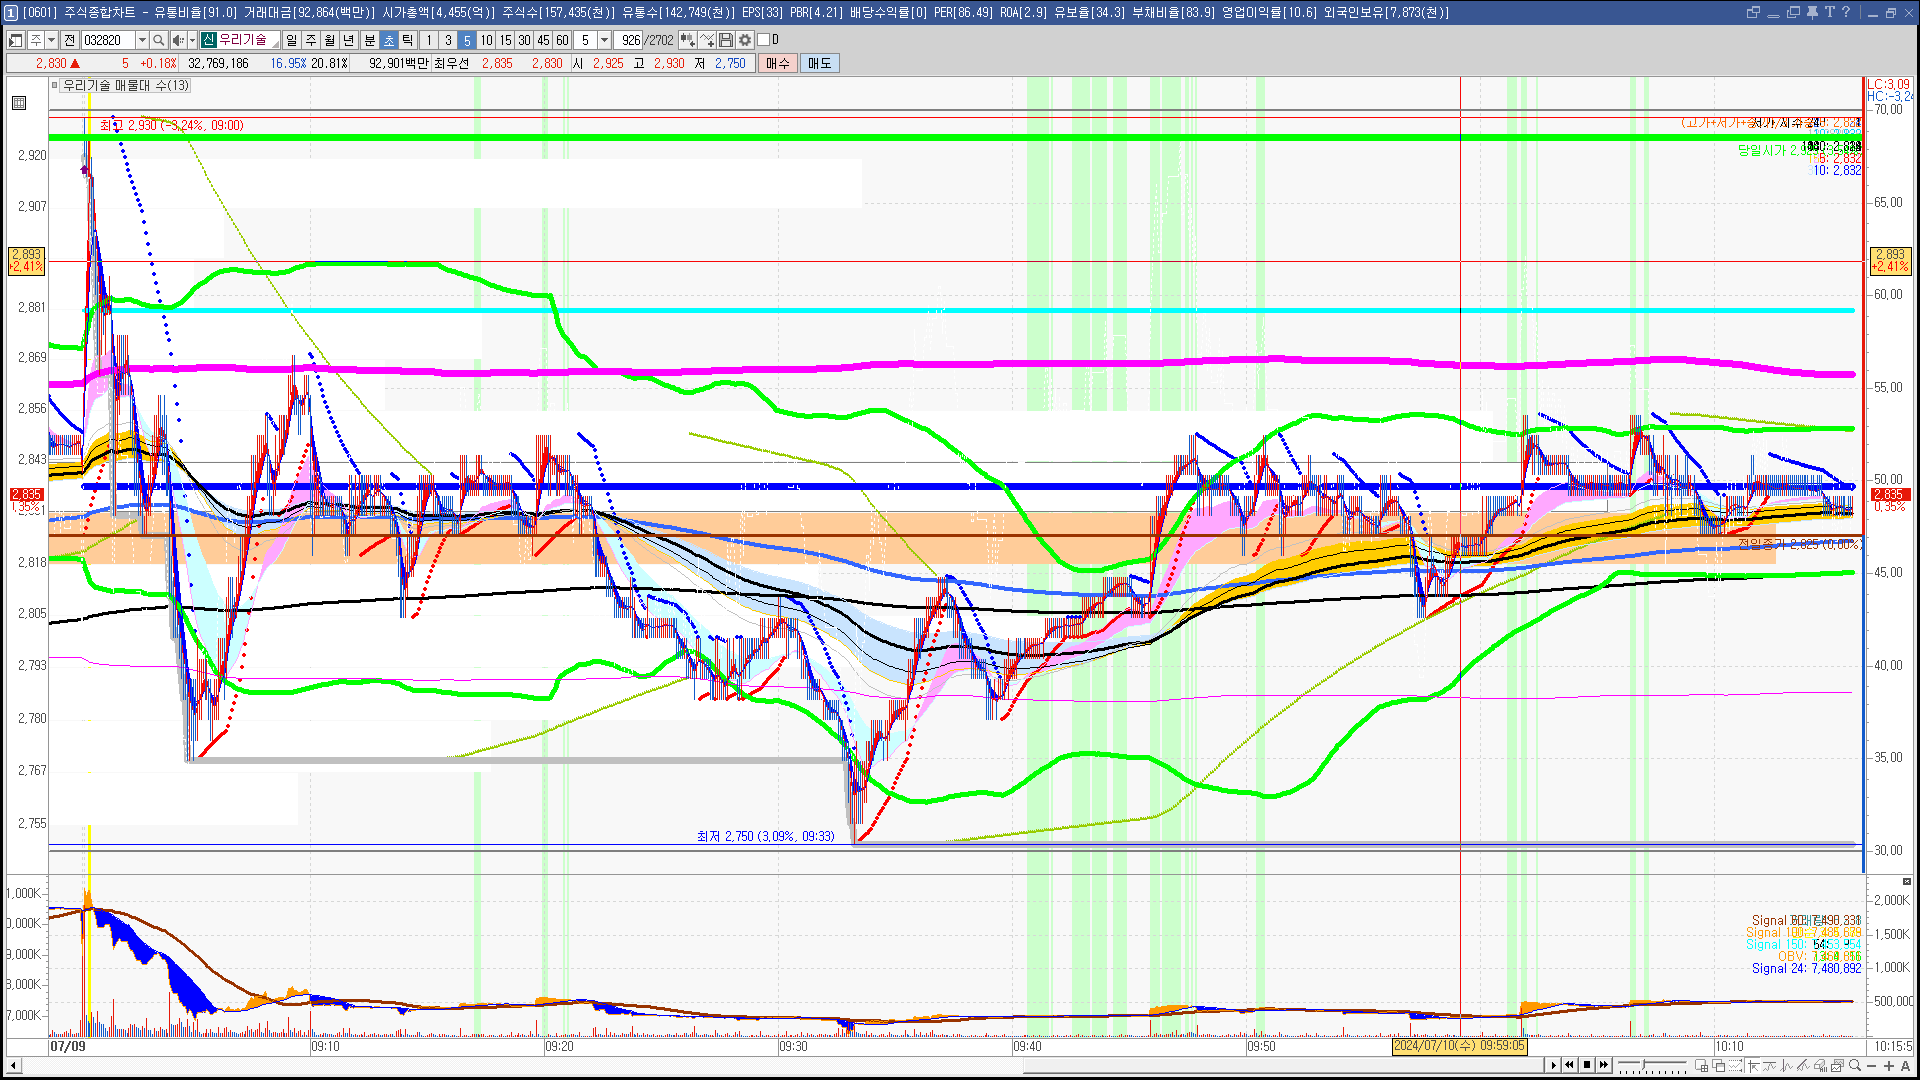Select the 일 (daily) chart period toggle
This screenshot has width=1920, height=1080.
(x=291, y=40)
